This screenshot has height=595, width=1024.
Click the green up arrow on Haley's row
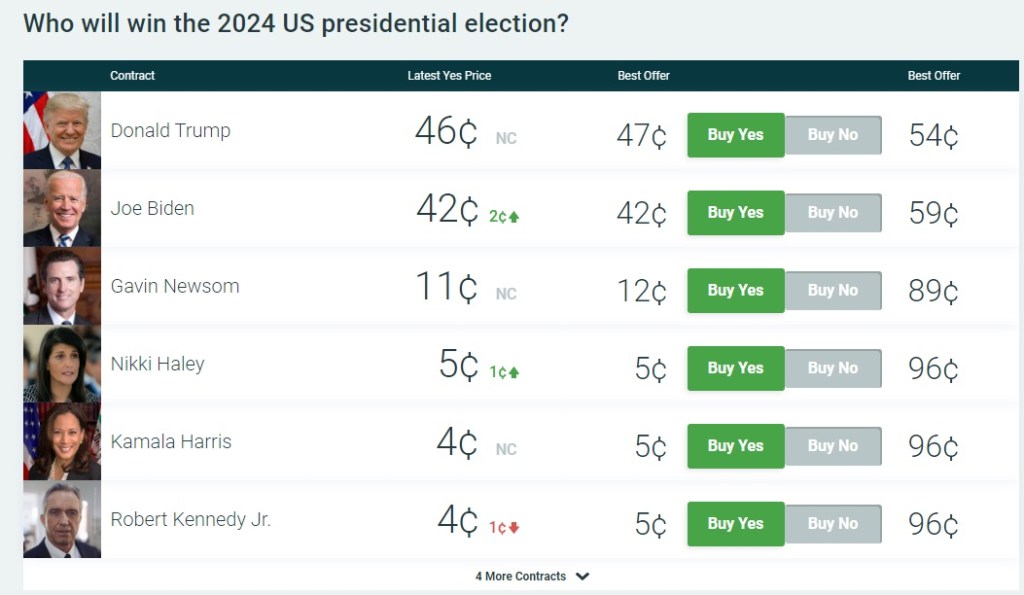[x=514, y=372]
